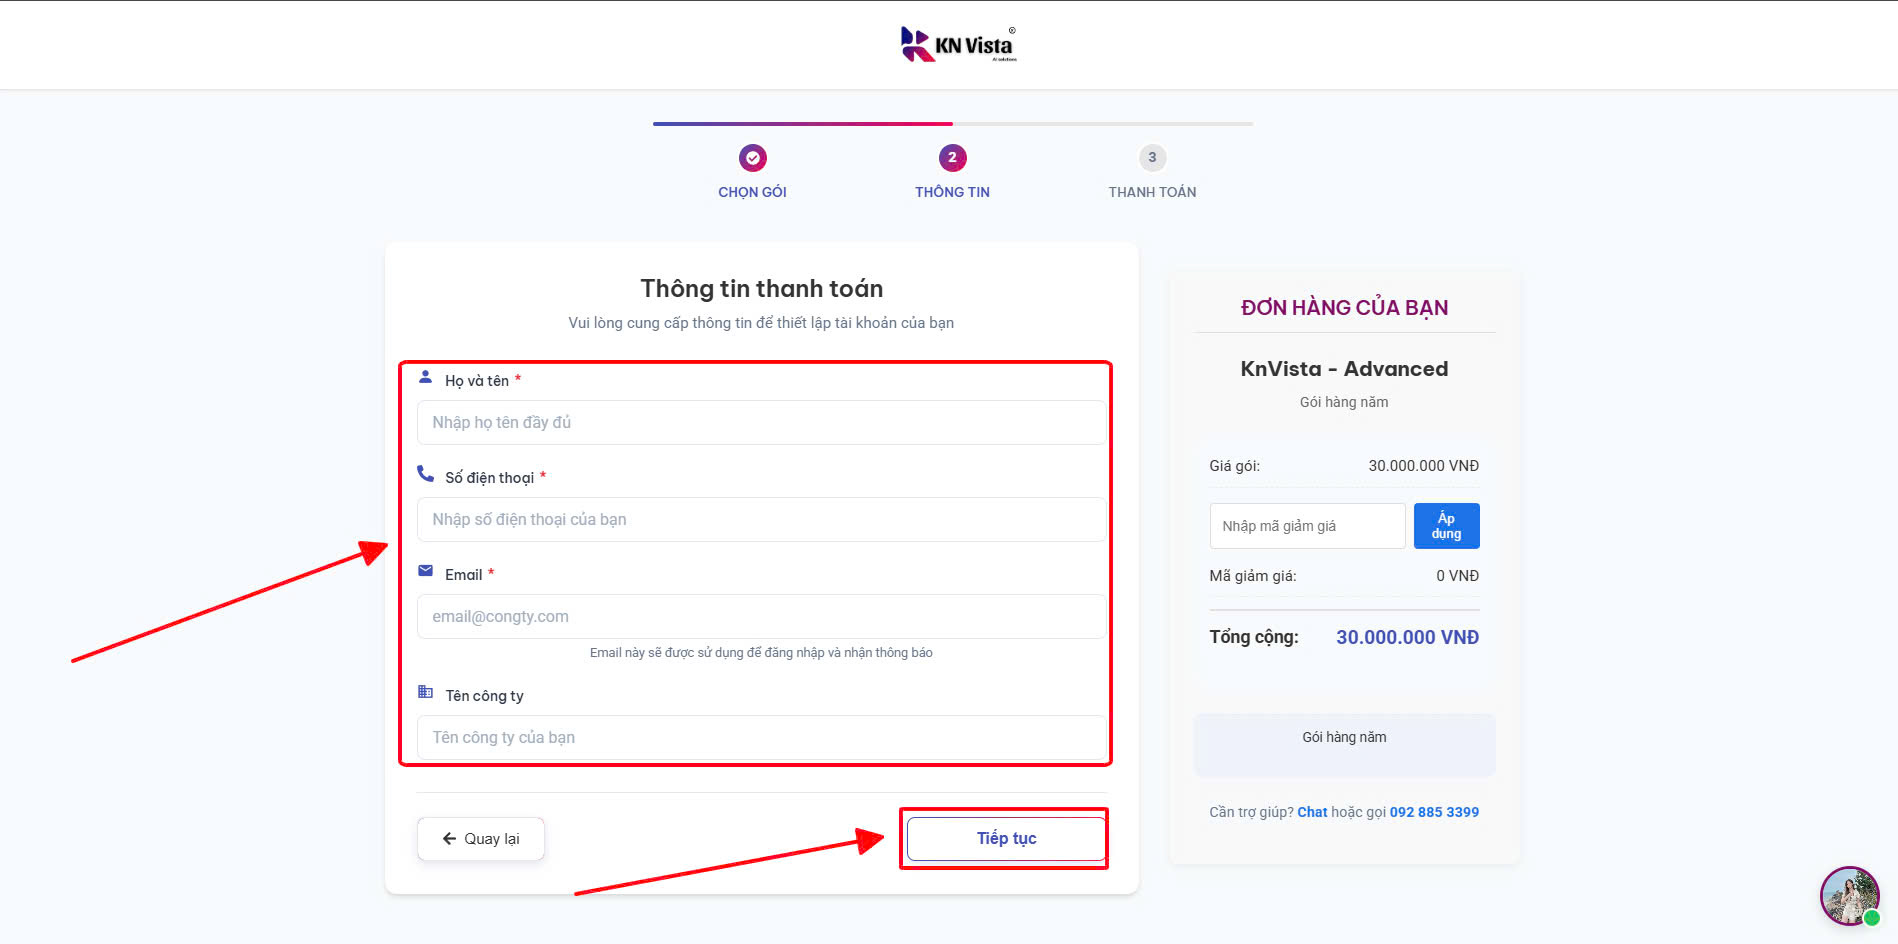
Task: Click the phone icon beside Số điện thoại
Action: tap(425, 474)
